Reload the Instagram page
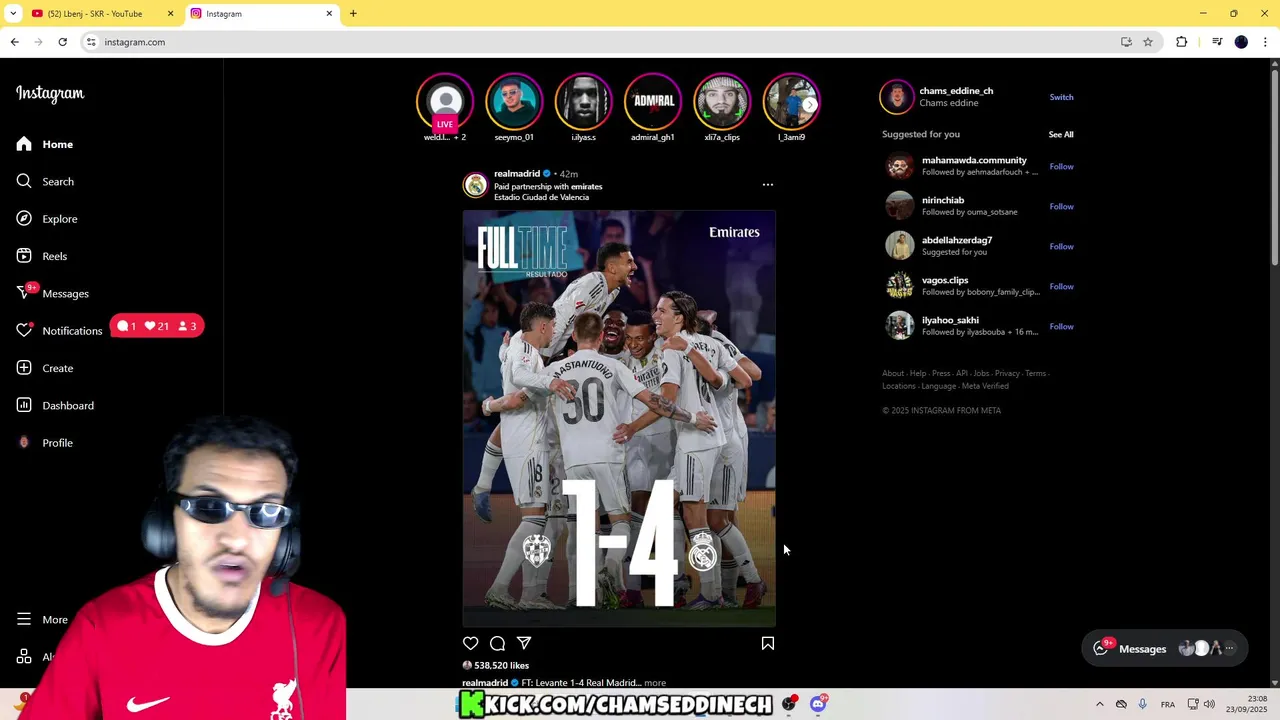Image resolution: width=1280 pixels, height=720 pixels. (62, 42)
